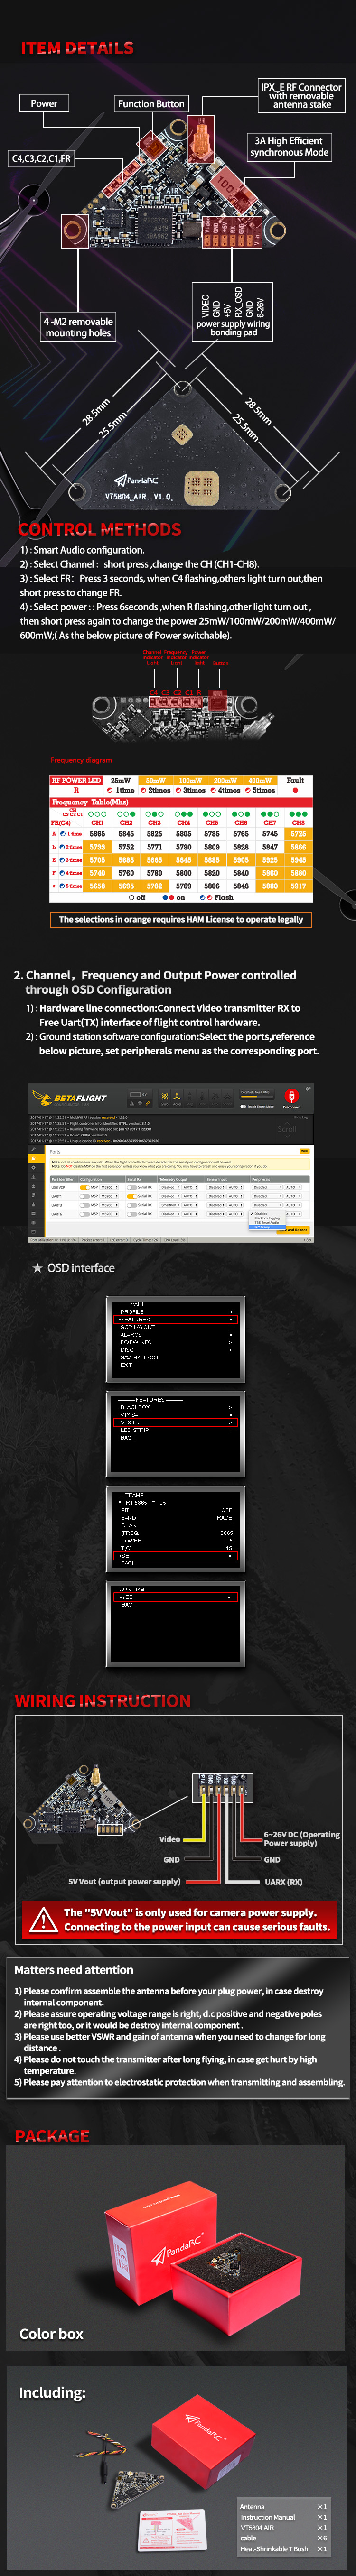Click the star icon beside OSD interface

coord(38,1268)
